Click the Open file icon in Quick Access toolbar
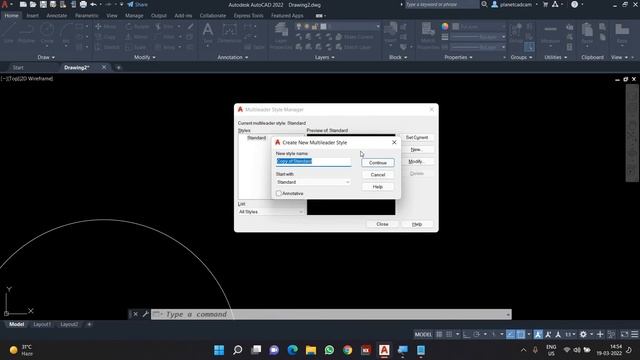Screen dimensions: 640x360 [33, 4]
